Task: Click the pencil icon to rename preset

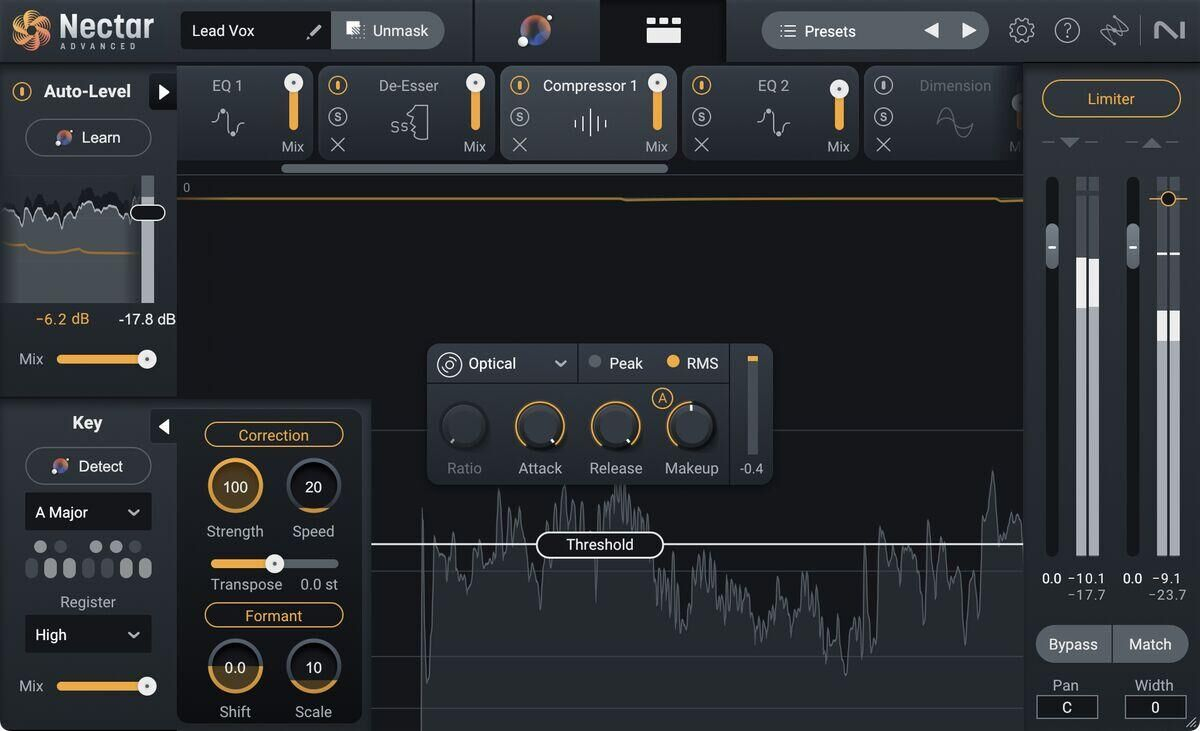Action: pyautogui.click(x=314, y=31)
